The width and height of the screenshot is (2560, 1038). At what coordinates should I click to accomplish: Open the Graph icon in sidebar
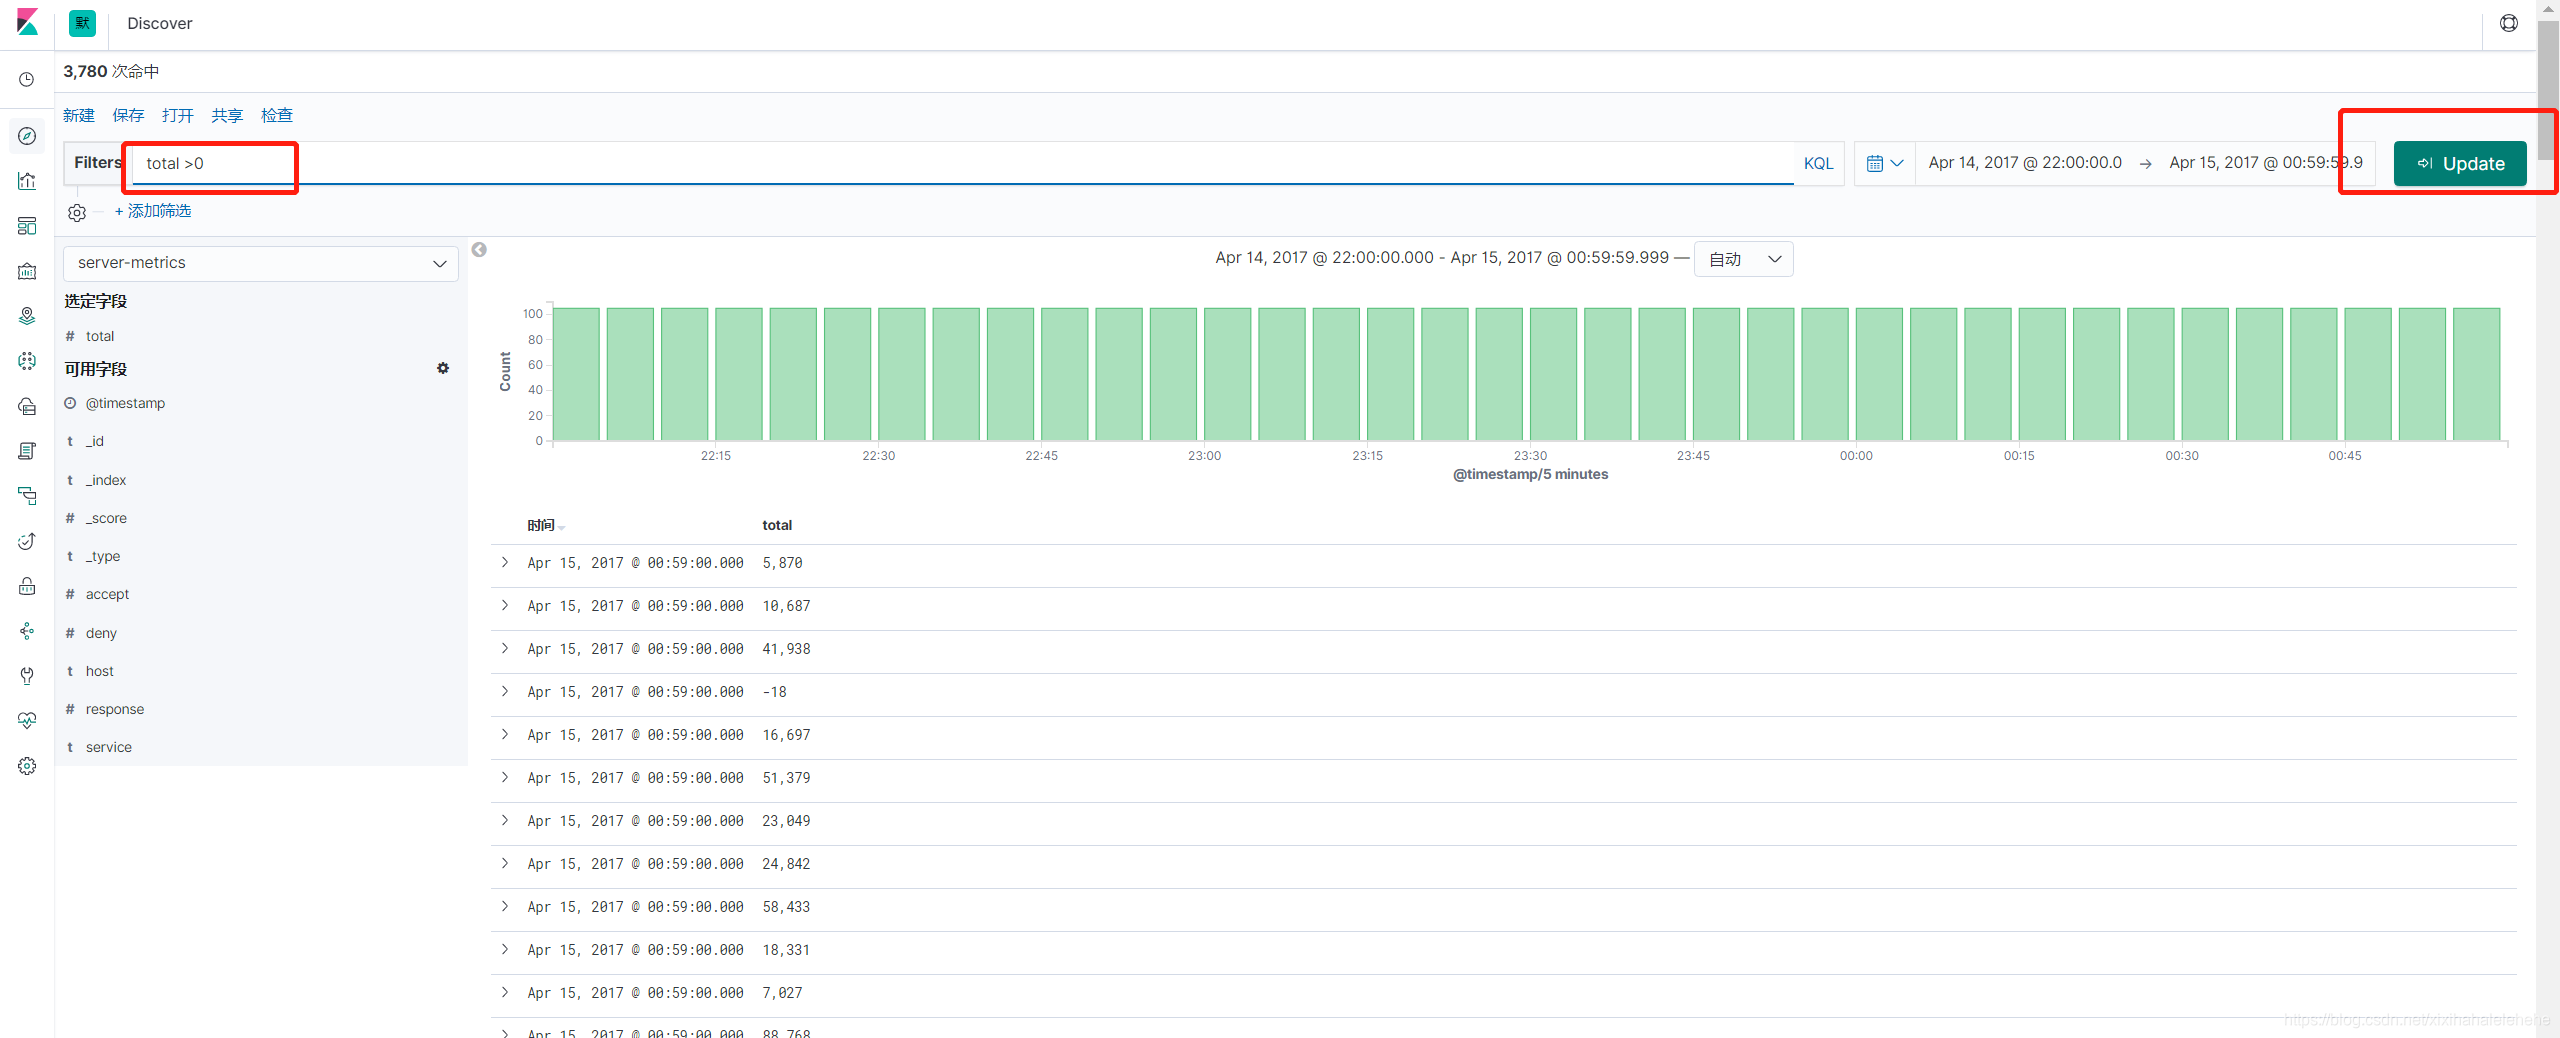pos(27,631)
